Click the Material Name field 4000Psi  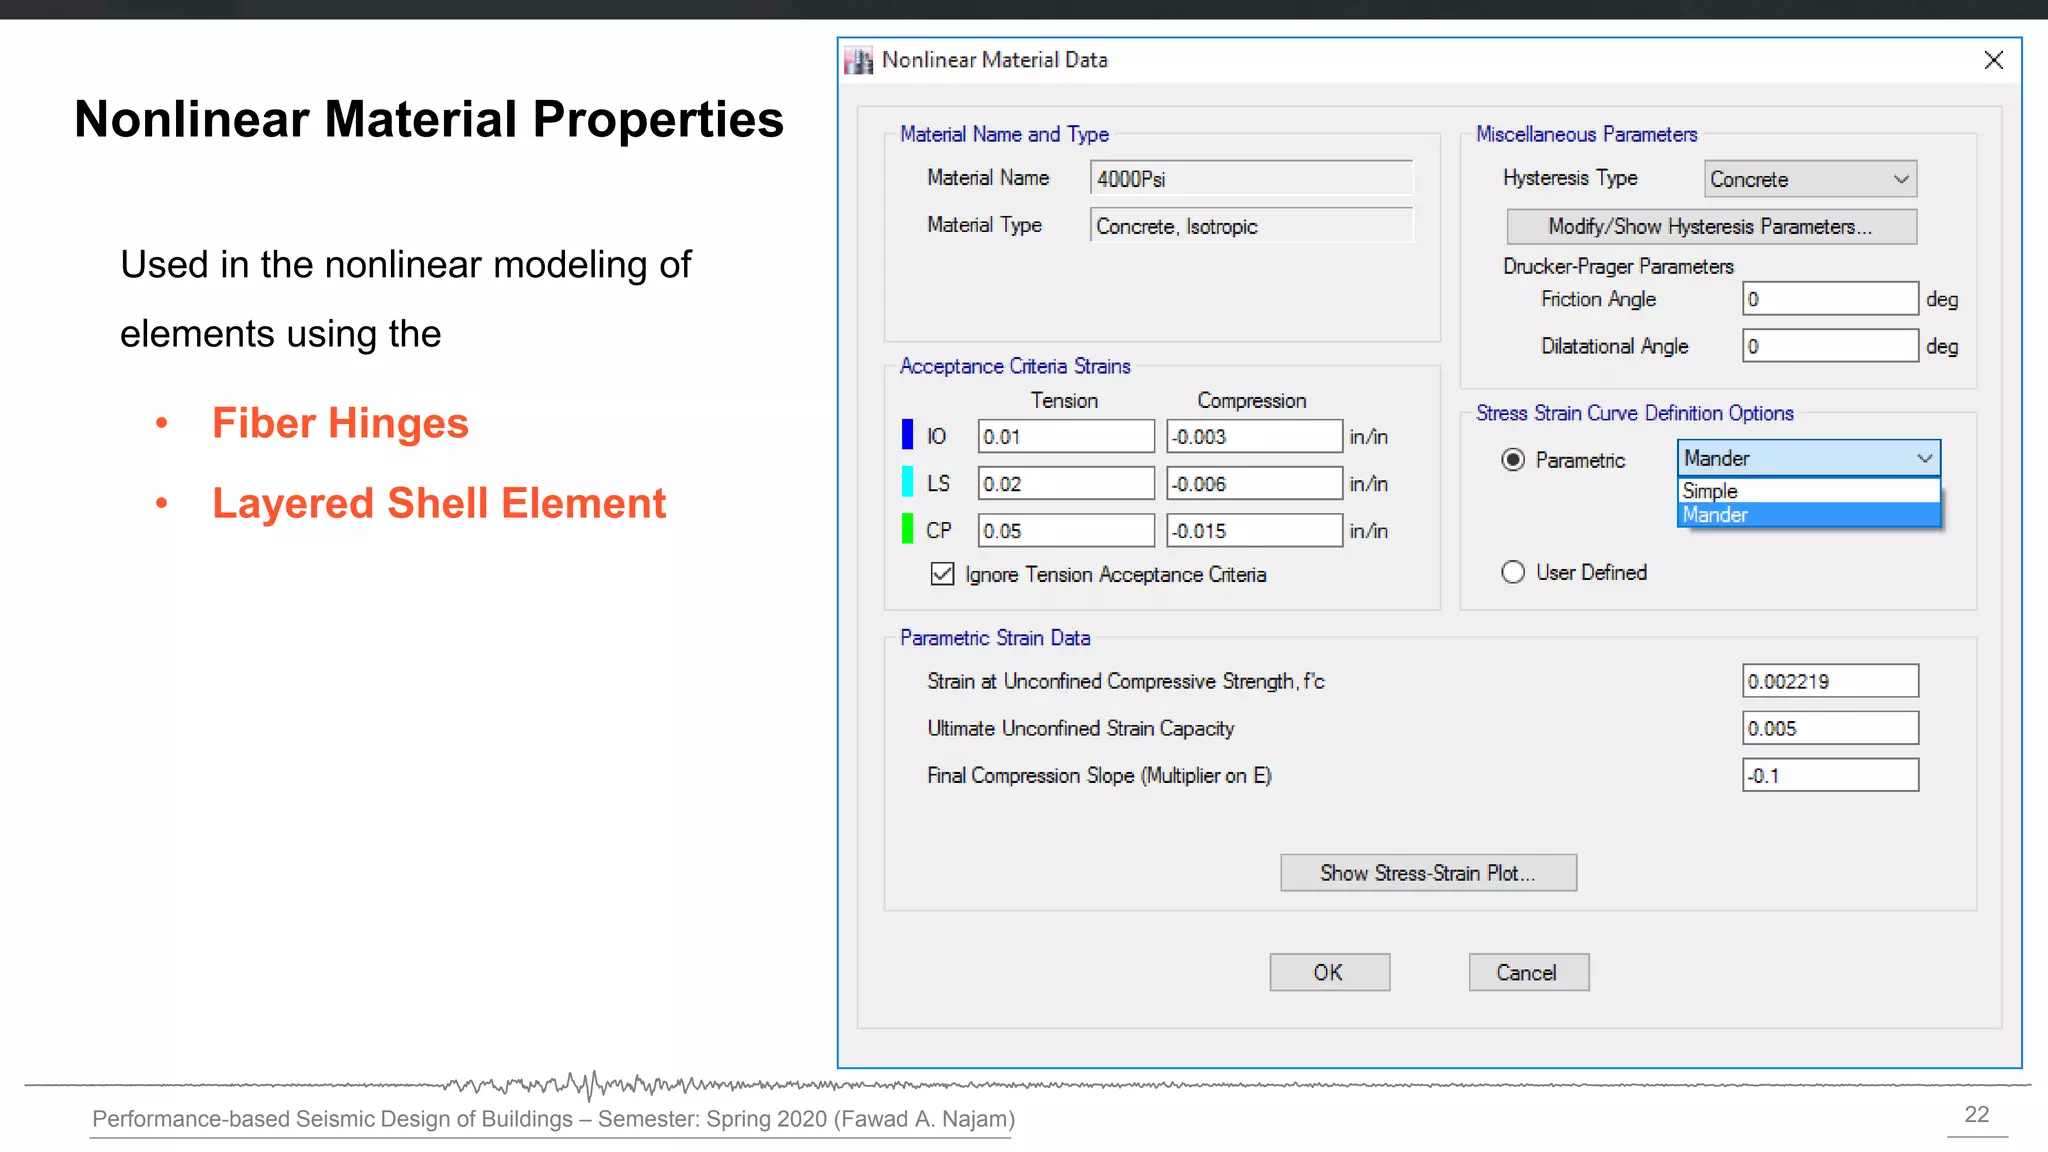click(1251, 179)
